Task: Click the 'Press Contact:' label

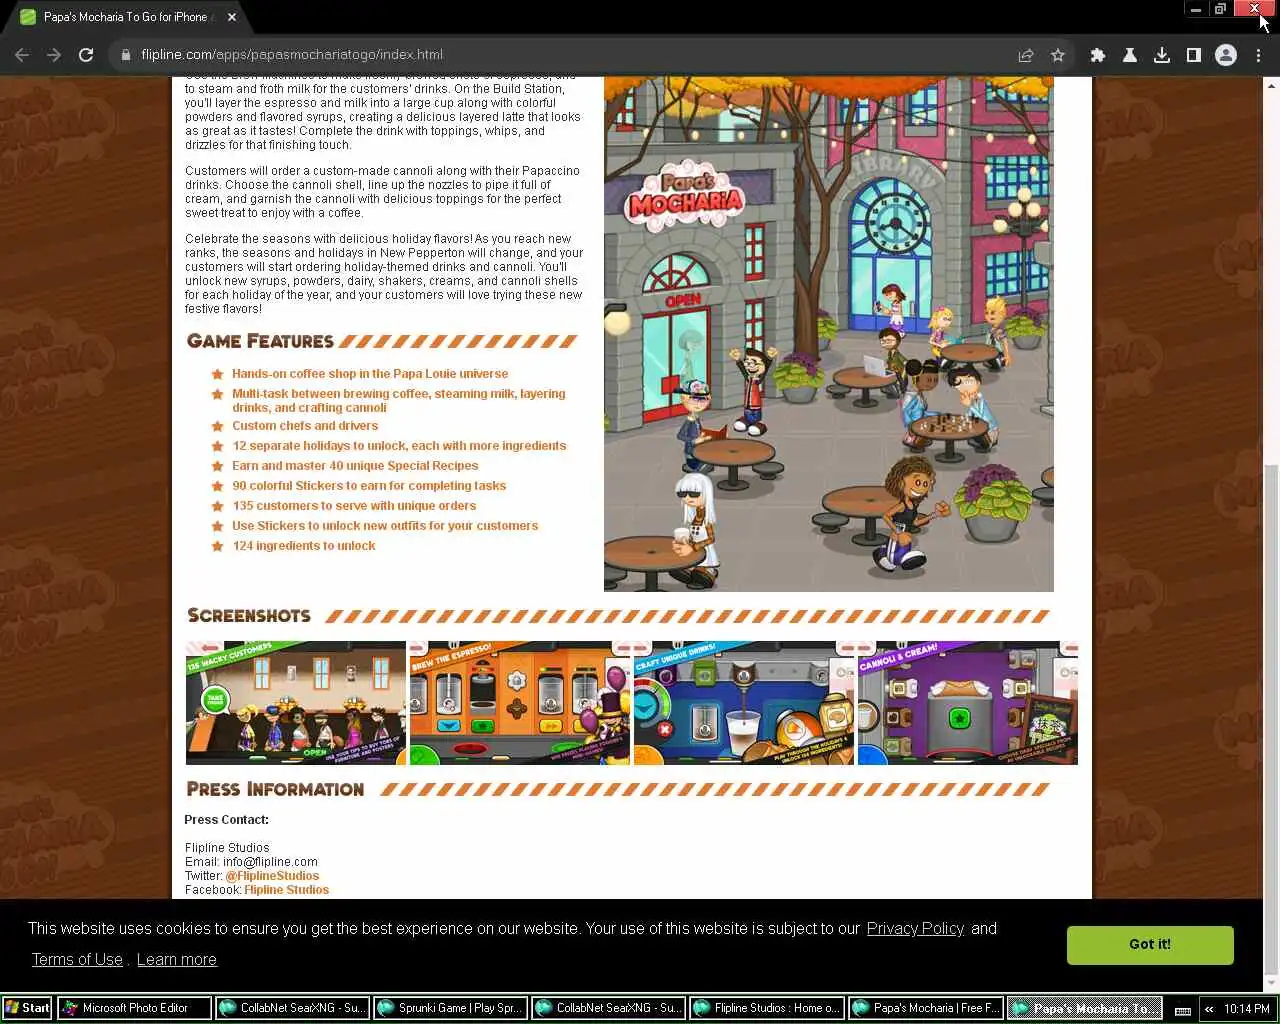Action: [227, 820]
